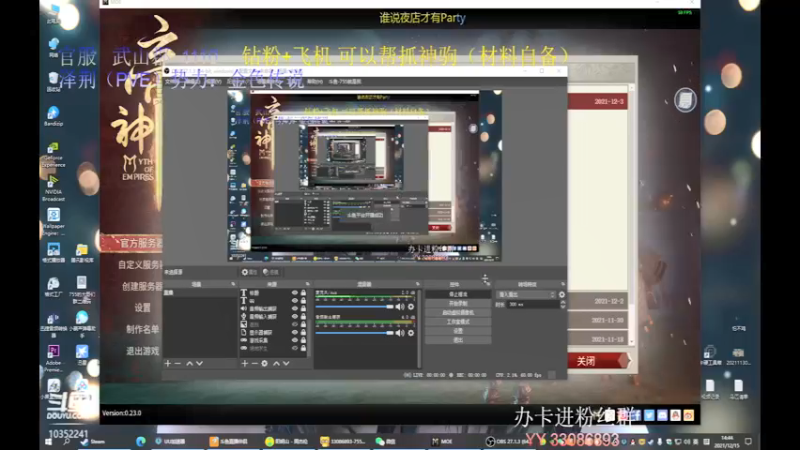Open the Twitter icon in game launcher
Image resolution: width=800 pixels, height=450 pixels.
pos(649,415)
